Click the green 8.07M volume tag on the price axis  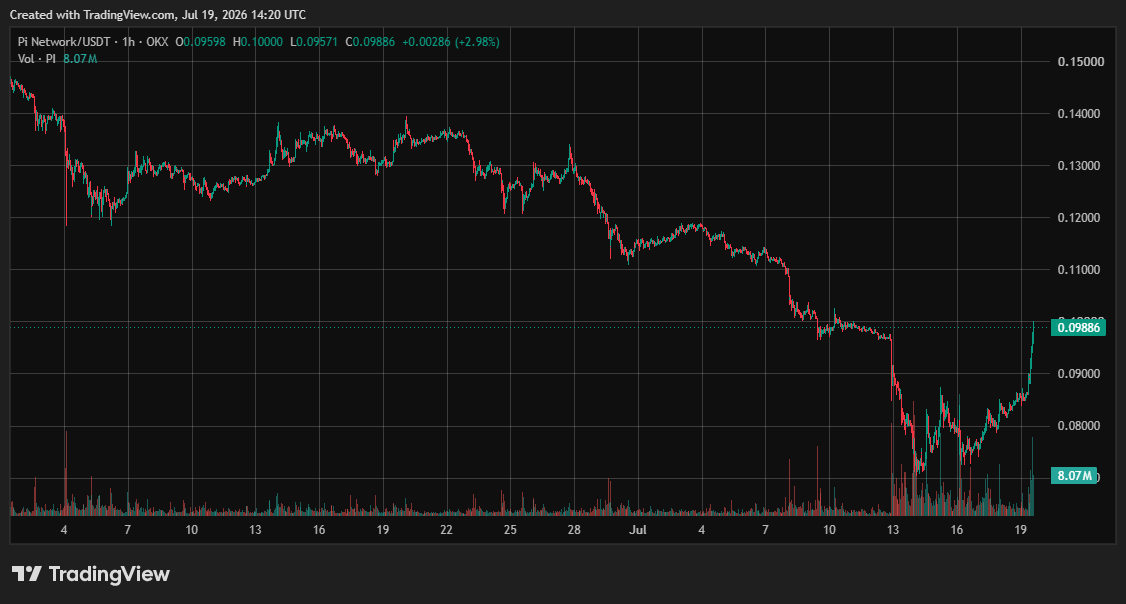pos(1074,475)
